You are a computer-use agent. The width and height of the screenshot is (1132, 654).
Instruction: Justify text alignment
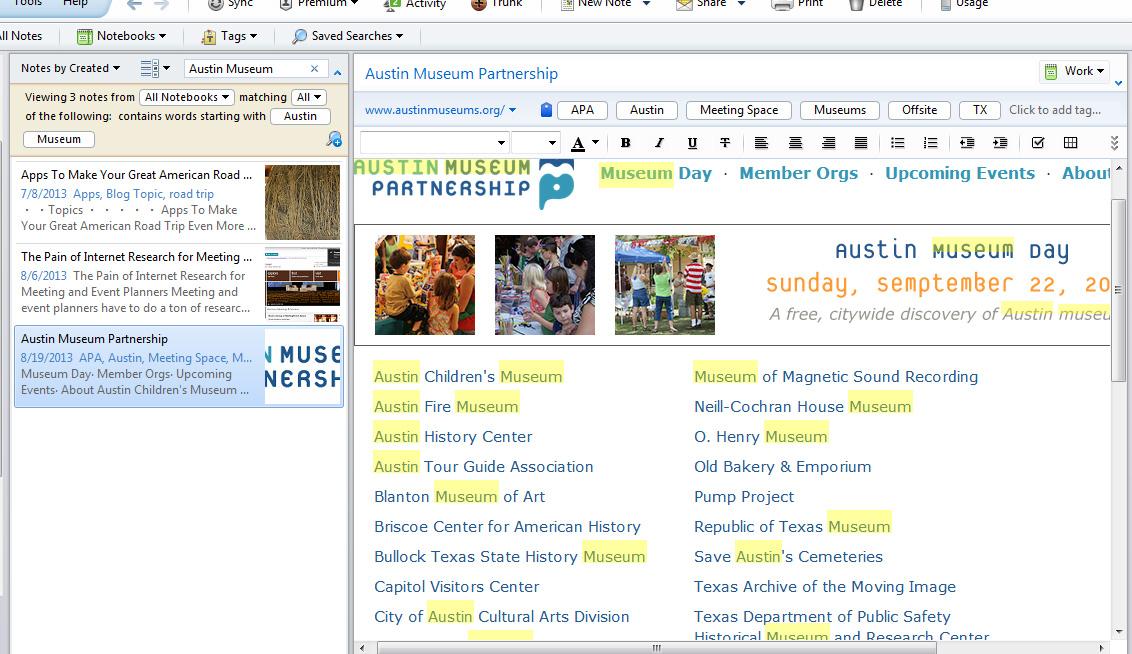(x=861, y=143)
